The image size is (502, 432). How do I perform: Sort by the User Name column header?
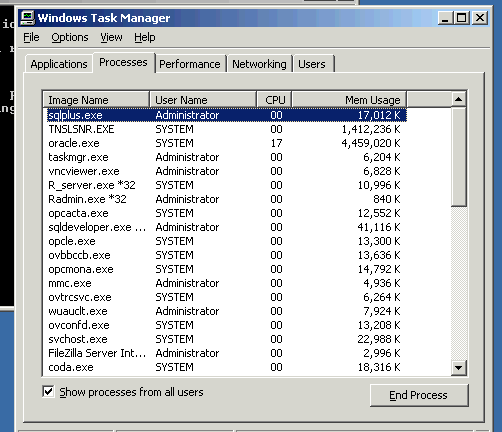tap(203, 100)
